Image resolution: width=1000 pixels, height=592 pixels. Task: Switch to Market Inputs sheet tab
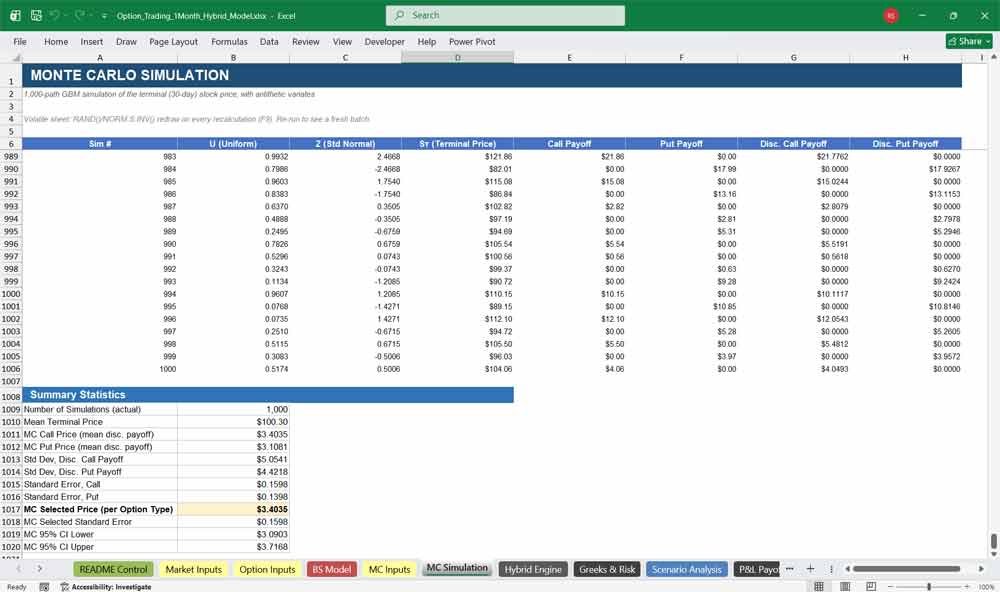193,569
